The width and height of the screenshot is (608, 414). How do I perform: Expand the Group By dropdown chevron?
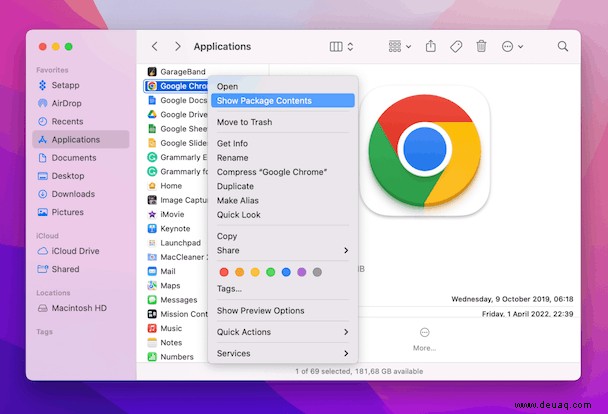(408, 47)
